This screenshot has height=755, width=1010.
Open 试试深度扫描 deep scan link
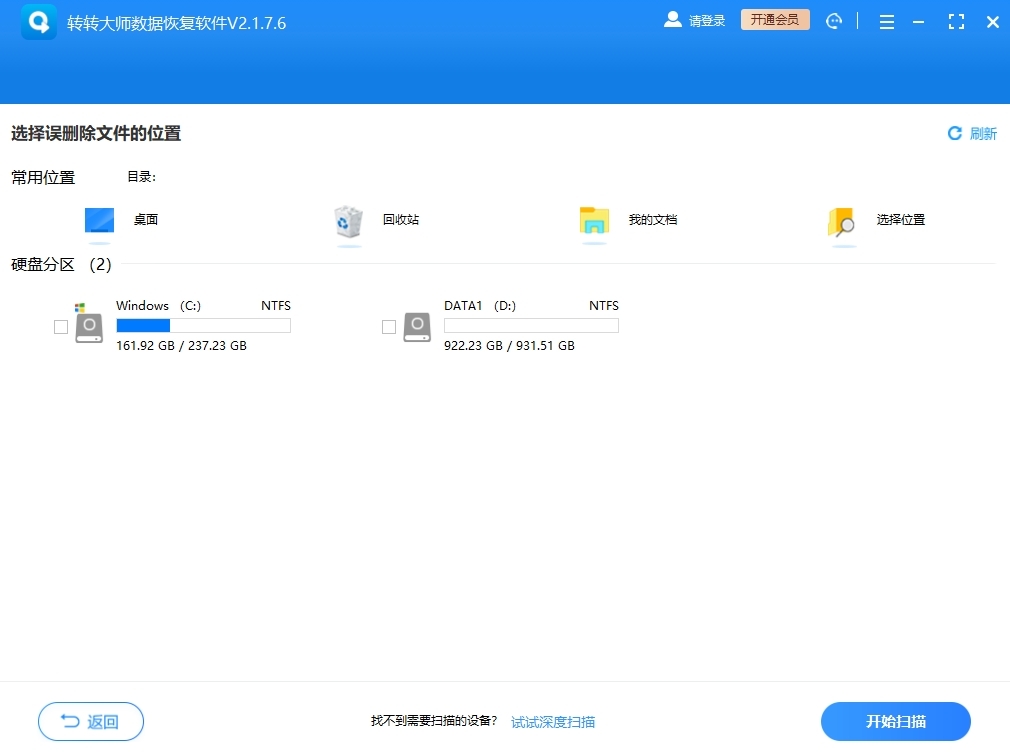tap(551, 721)
